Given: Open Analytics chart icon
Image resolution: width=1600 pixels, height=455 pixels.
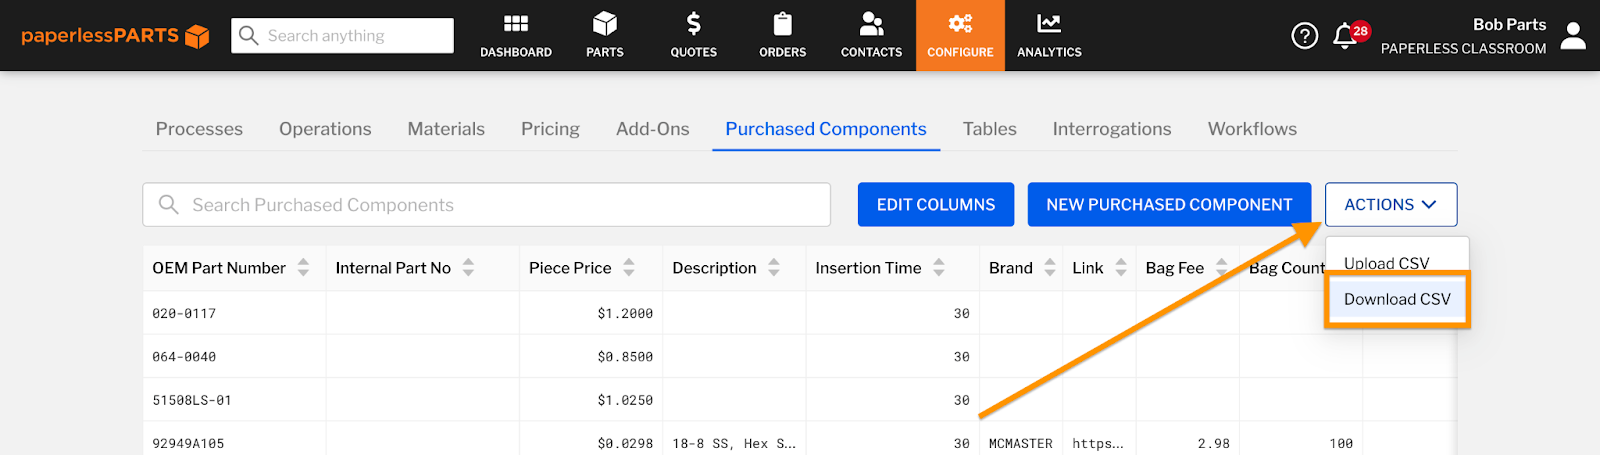Looking at the screenshot, I should click(x=1049, y=24).
